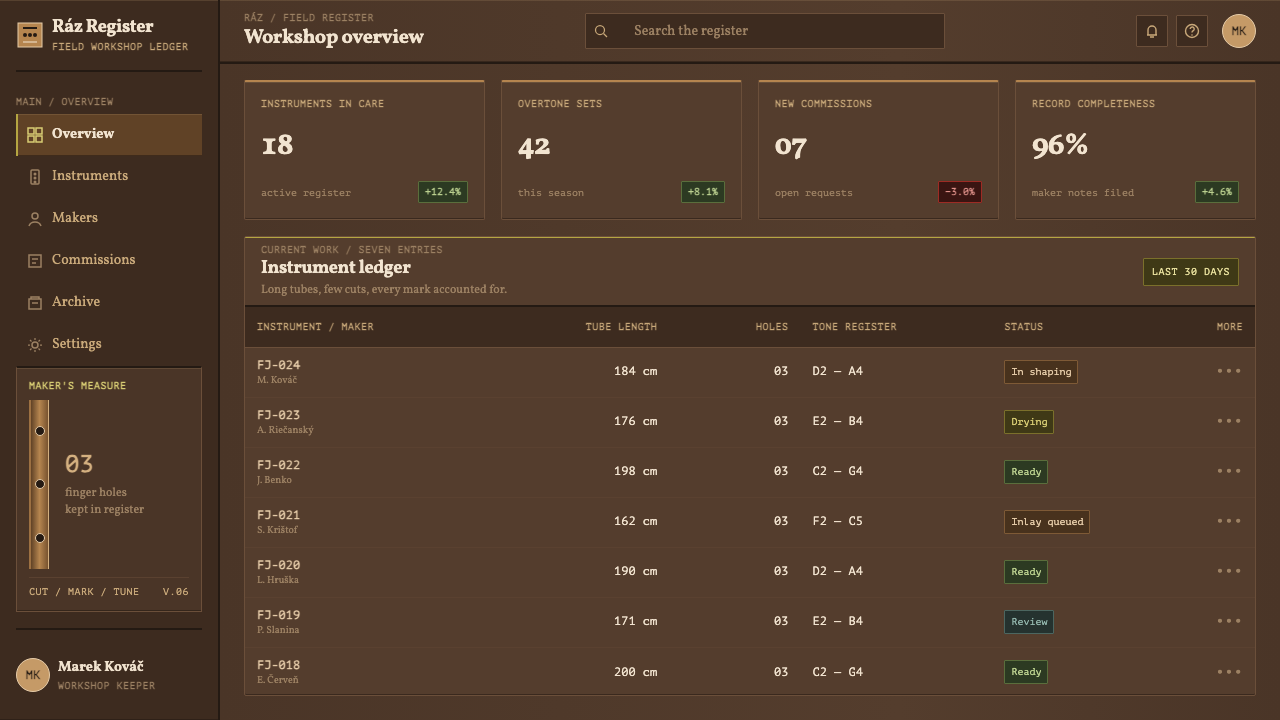Open the help question mark icon
1280x720 pixels.
coord(1192,31)
